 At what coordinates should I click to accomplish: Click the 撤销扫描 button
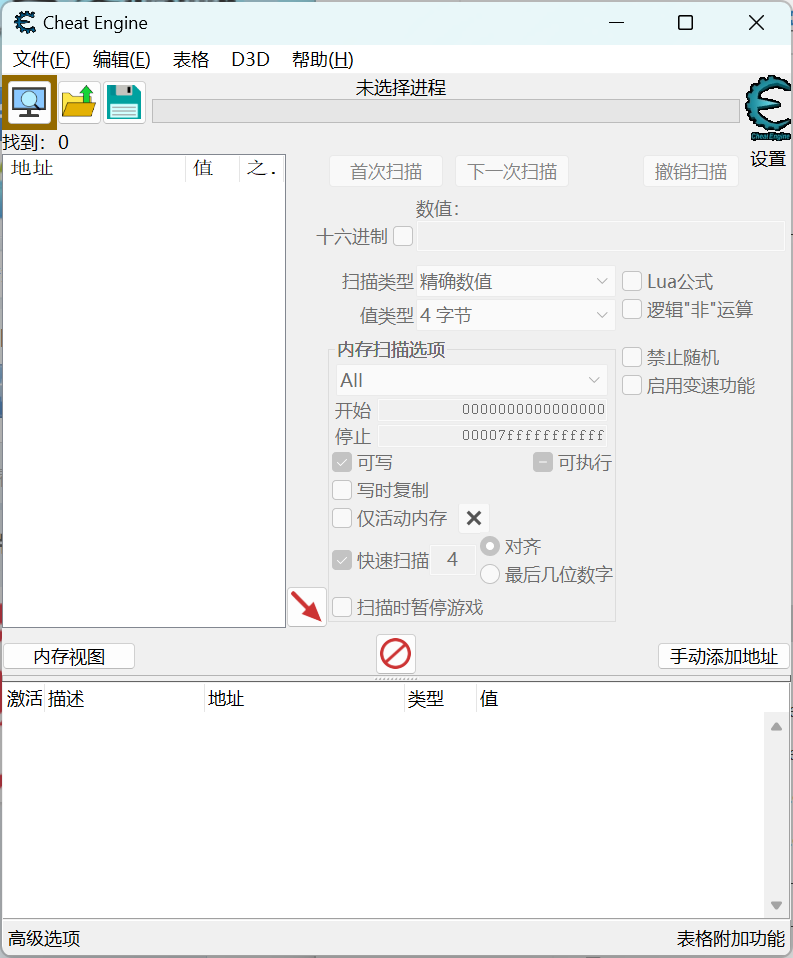(691, 171)
